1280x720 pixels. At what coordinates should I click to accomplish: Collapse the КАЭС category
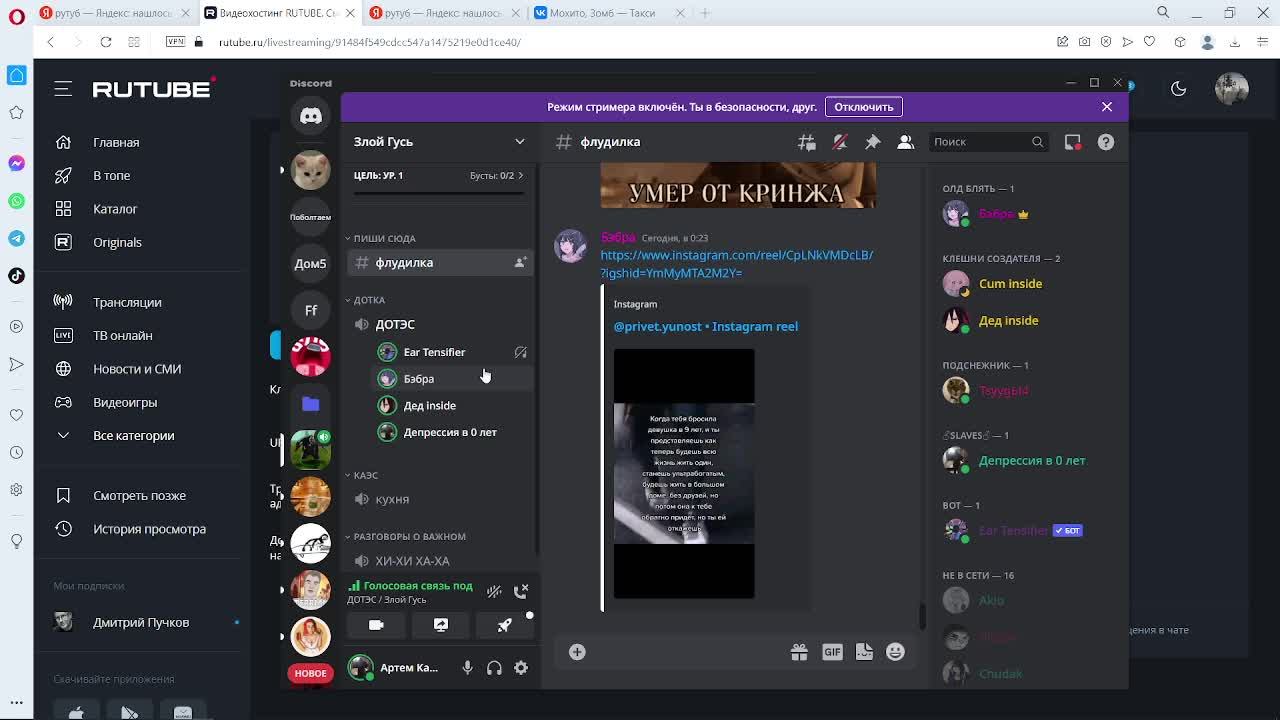click(x=365, y=475)
